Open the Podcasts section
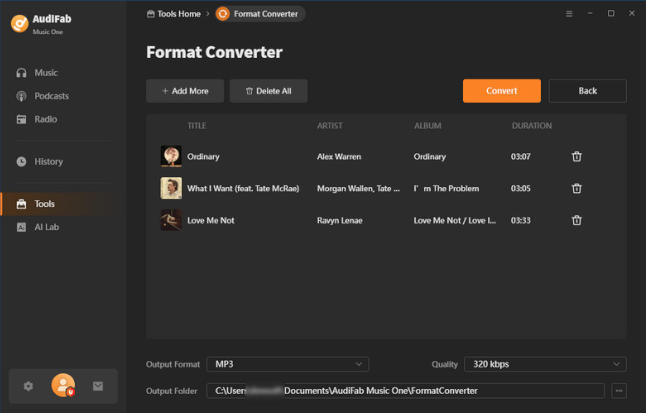This screenshot has width=646, height=413. [x=51, y=96]
